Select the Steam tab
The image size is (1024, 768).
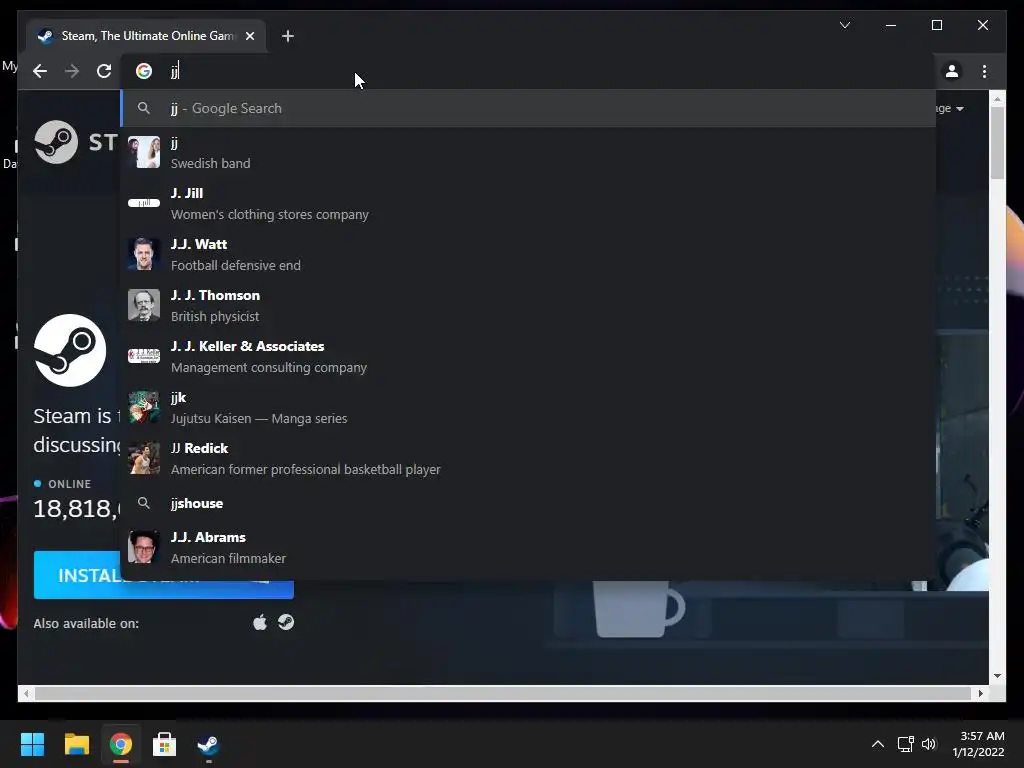(146, 36)
